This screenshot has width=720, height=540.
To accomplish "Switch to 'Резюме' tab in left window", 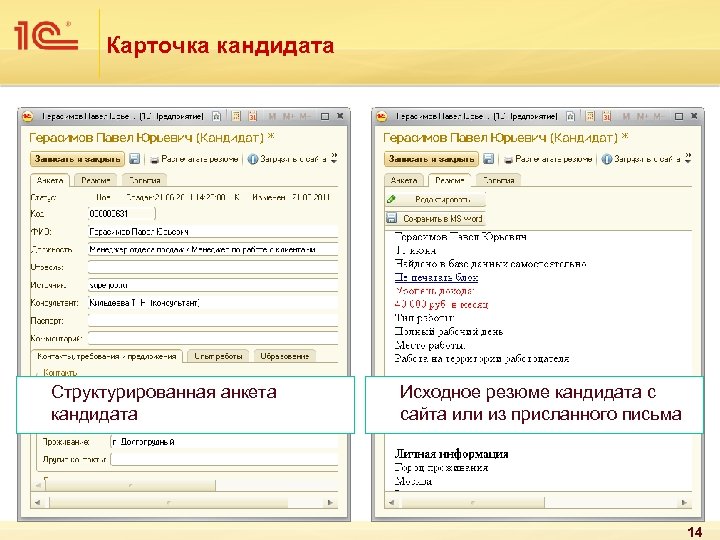I will (96, 180).
